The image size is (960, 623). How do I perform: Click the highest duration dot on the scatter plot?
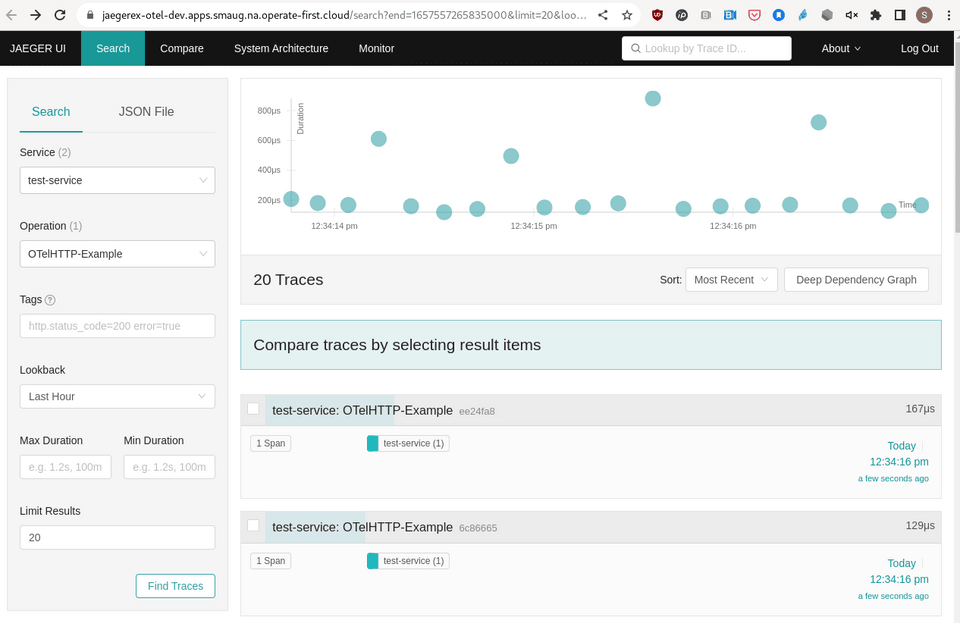pyautogui.click(x=653, y=98)
